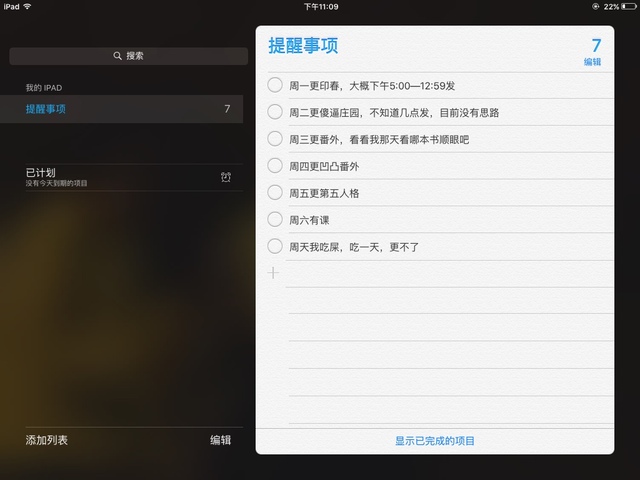This screenshot has height=480, width=640.
Task: Mark 周天我吃屎 reminder complete
Action: [x=275, y=247]
